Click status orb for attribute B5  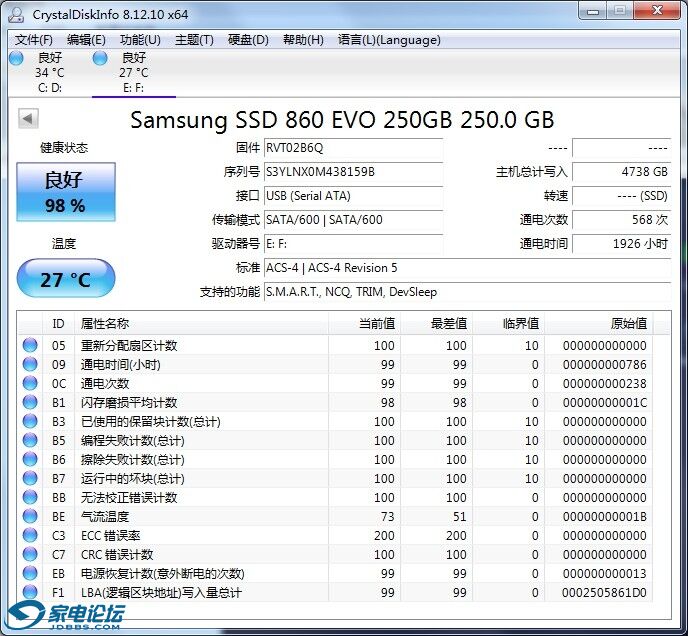pos(30,440)
